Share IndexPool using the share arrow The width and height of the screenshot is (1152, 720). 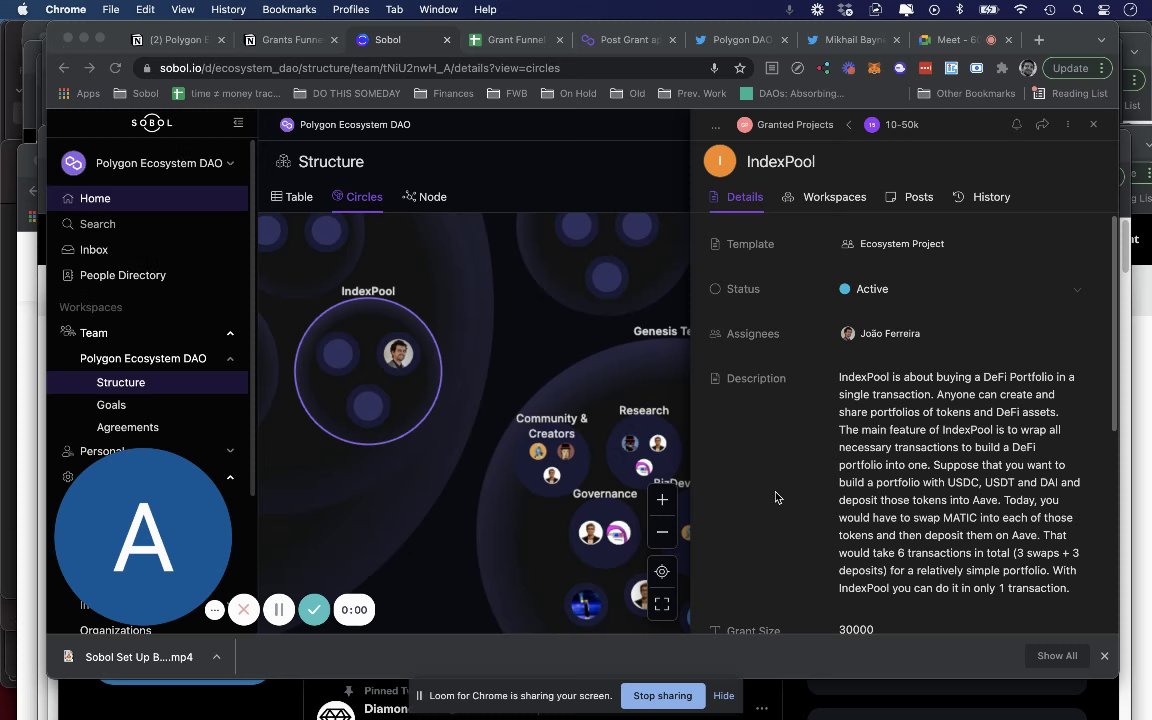(x=1042, y=124)
